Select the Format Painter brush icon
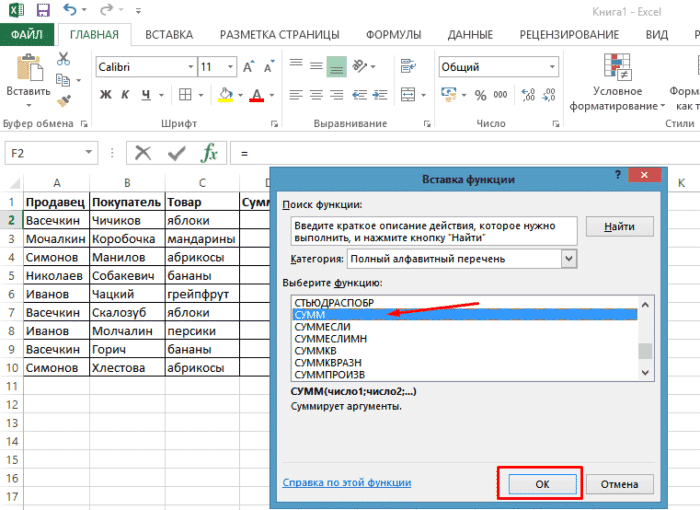Image resolution: width=700 pixels, height=510 pixels. pyautogui.click(x=64, y=100)
